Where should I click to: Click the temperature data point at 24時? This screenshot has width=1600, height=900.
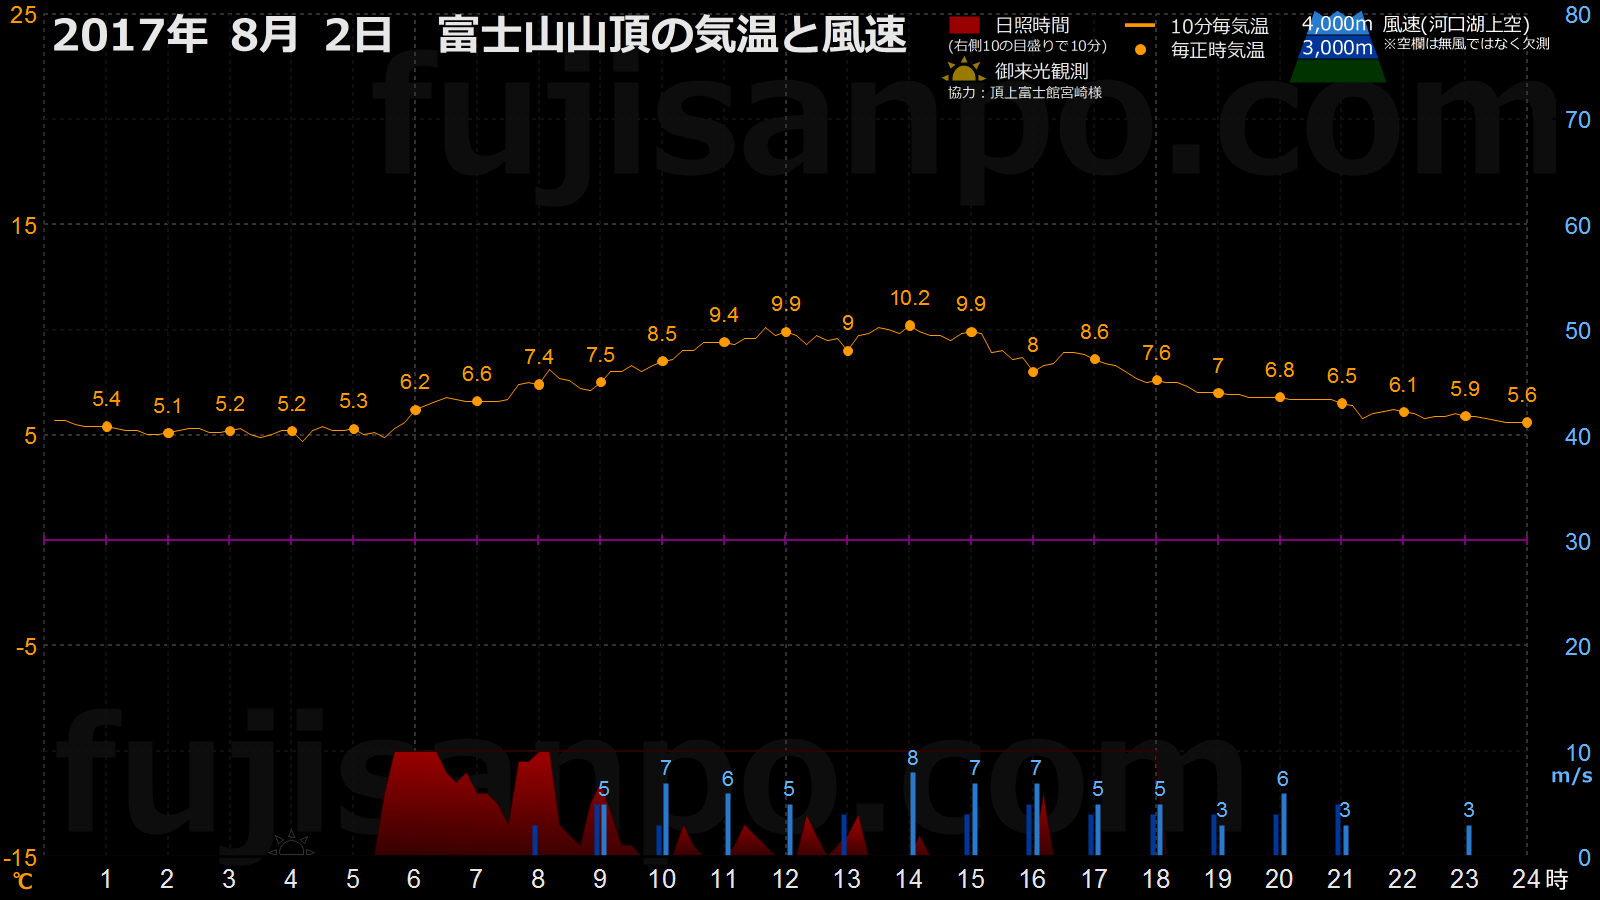coord(1527,423)
